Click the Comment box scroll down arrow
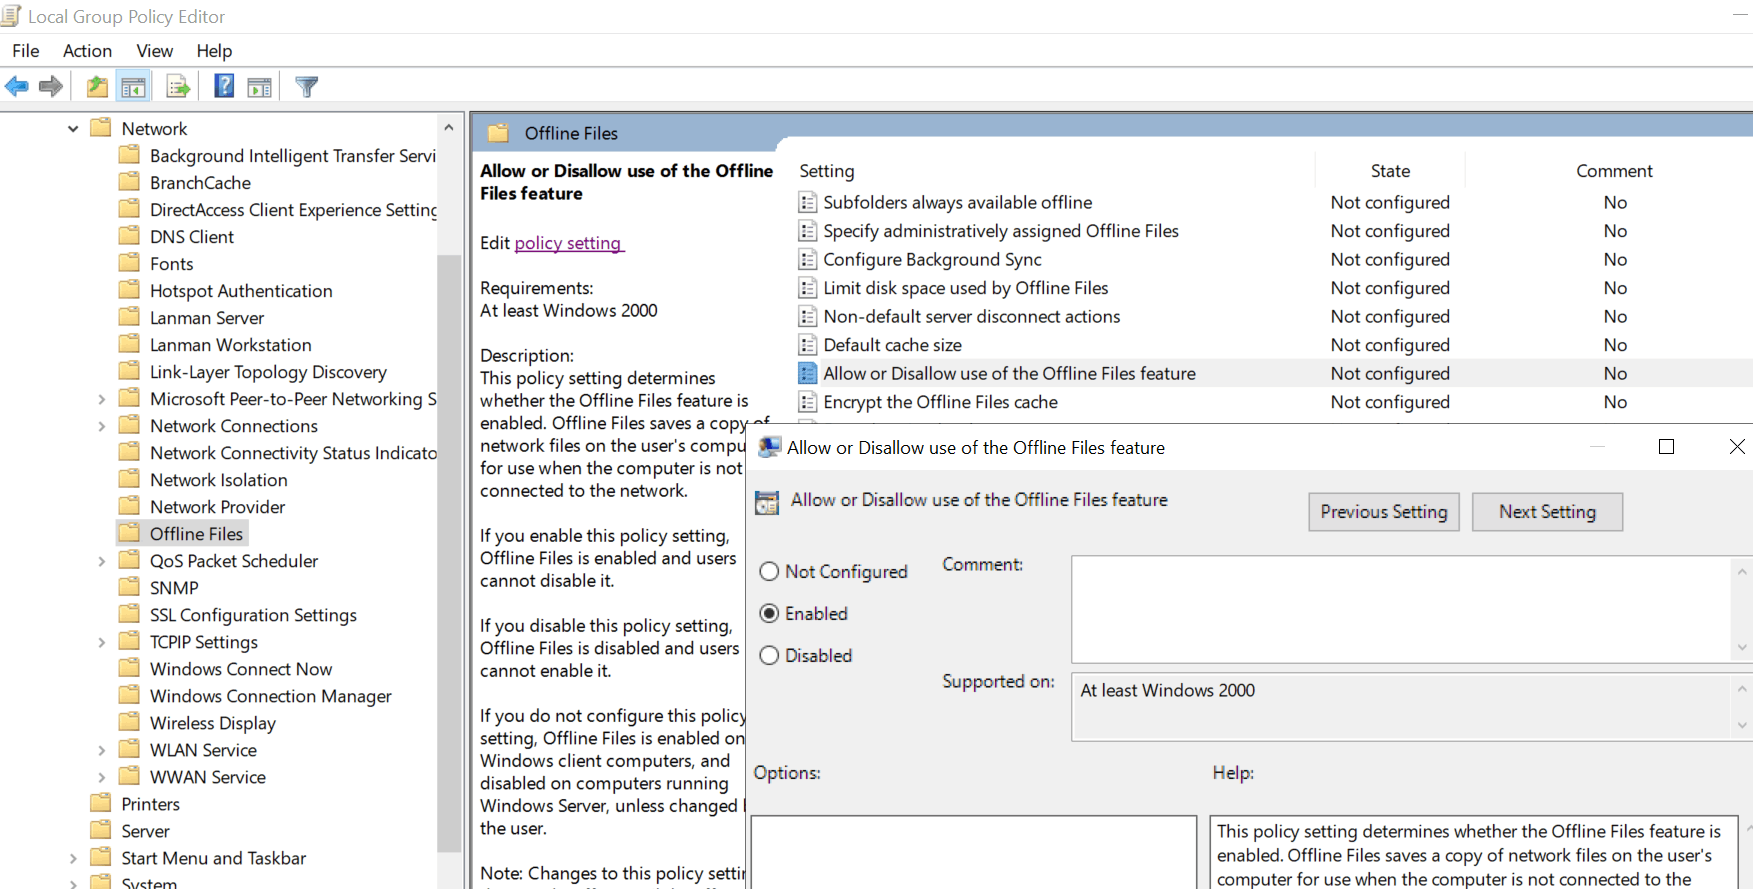The height and width of the screenshot is (889, 1753). pos(1742,648)
